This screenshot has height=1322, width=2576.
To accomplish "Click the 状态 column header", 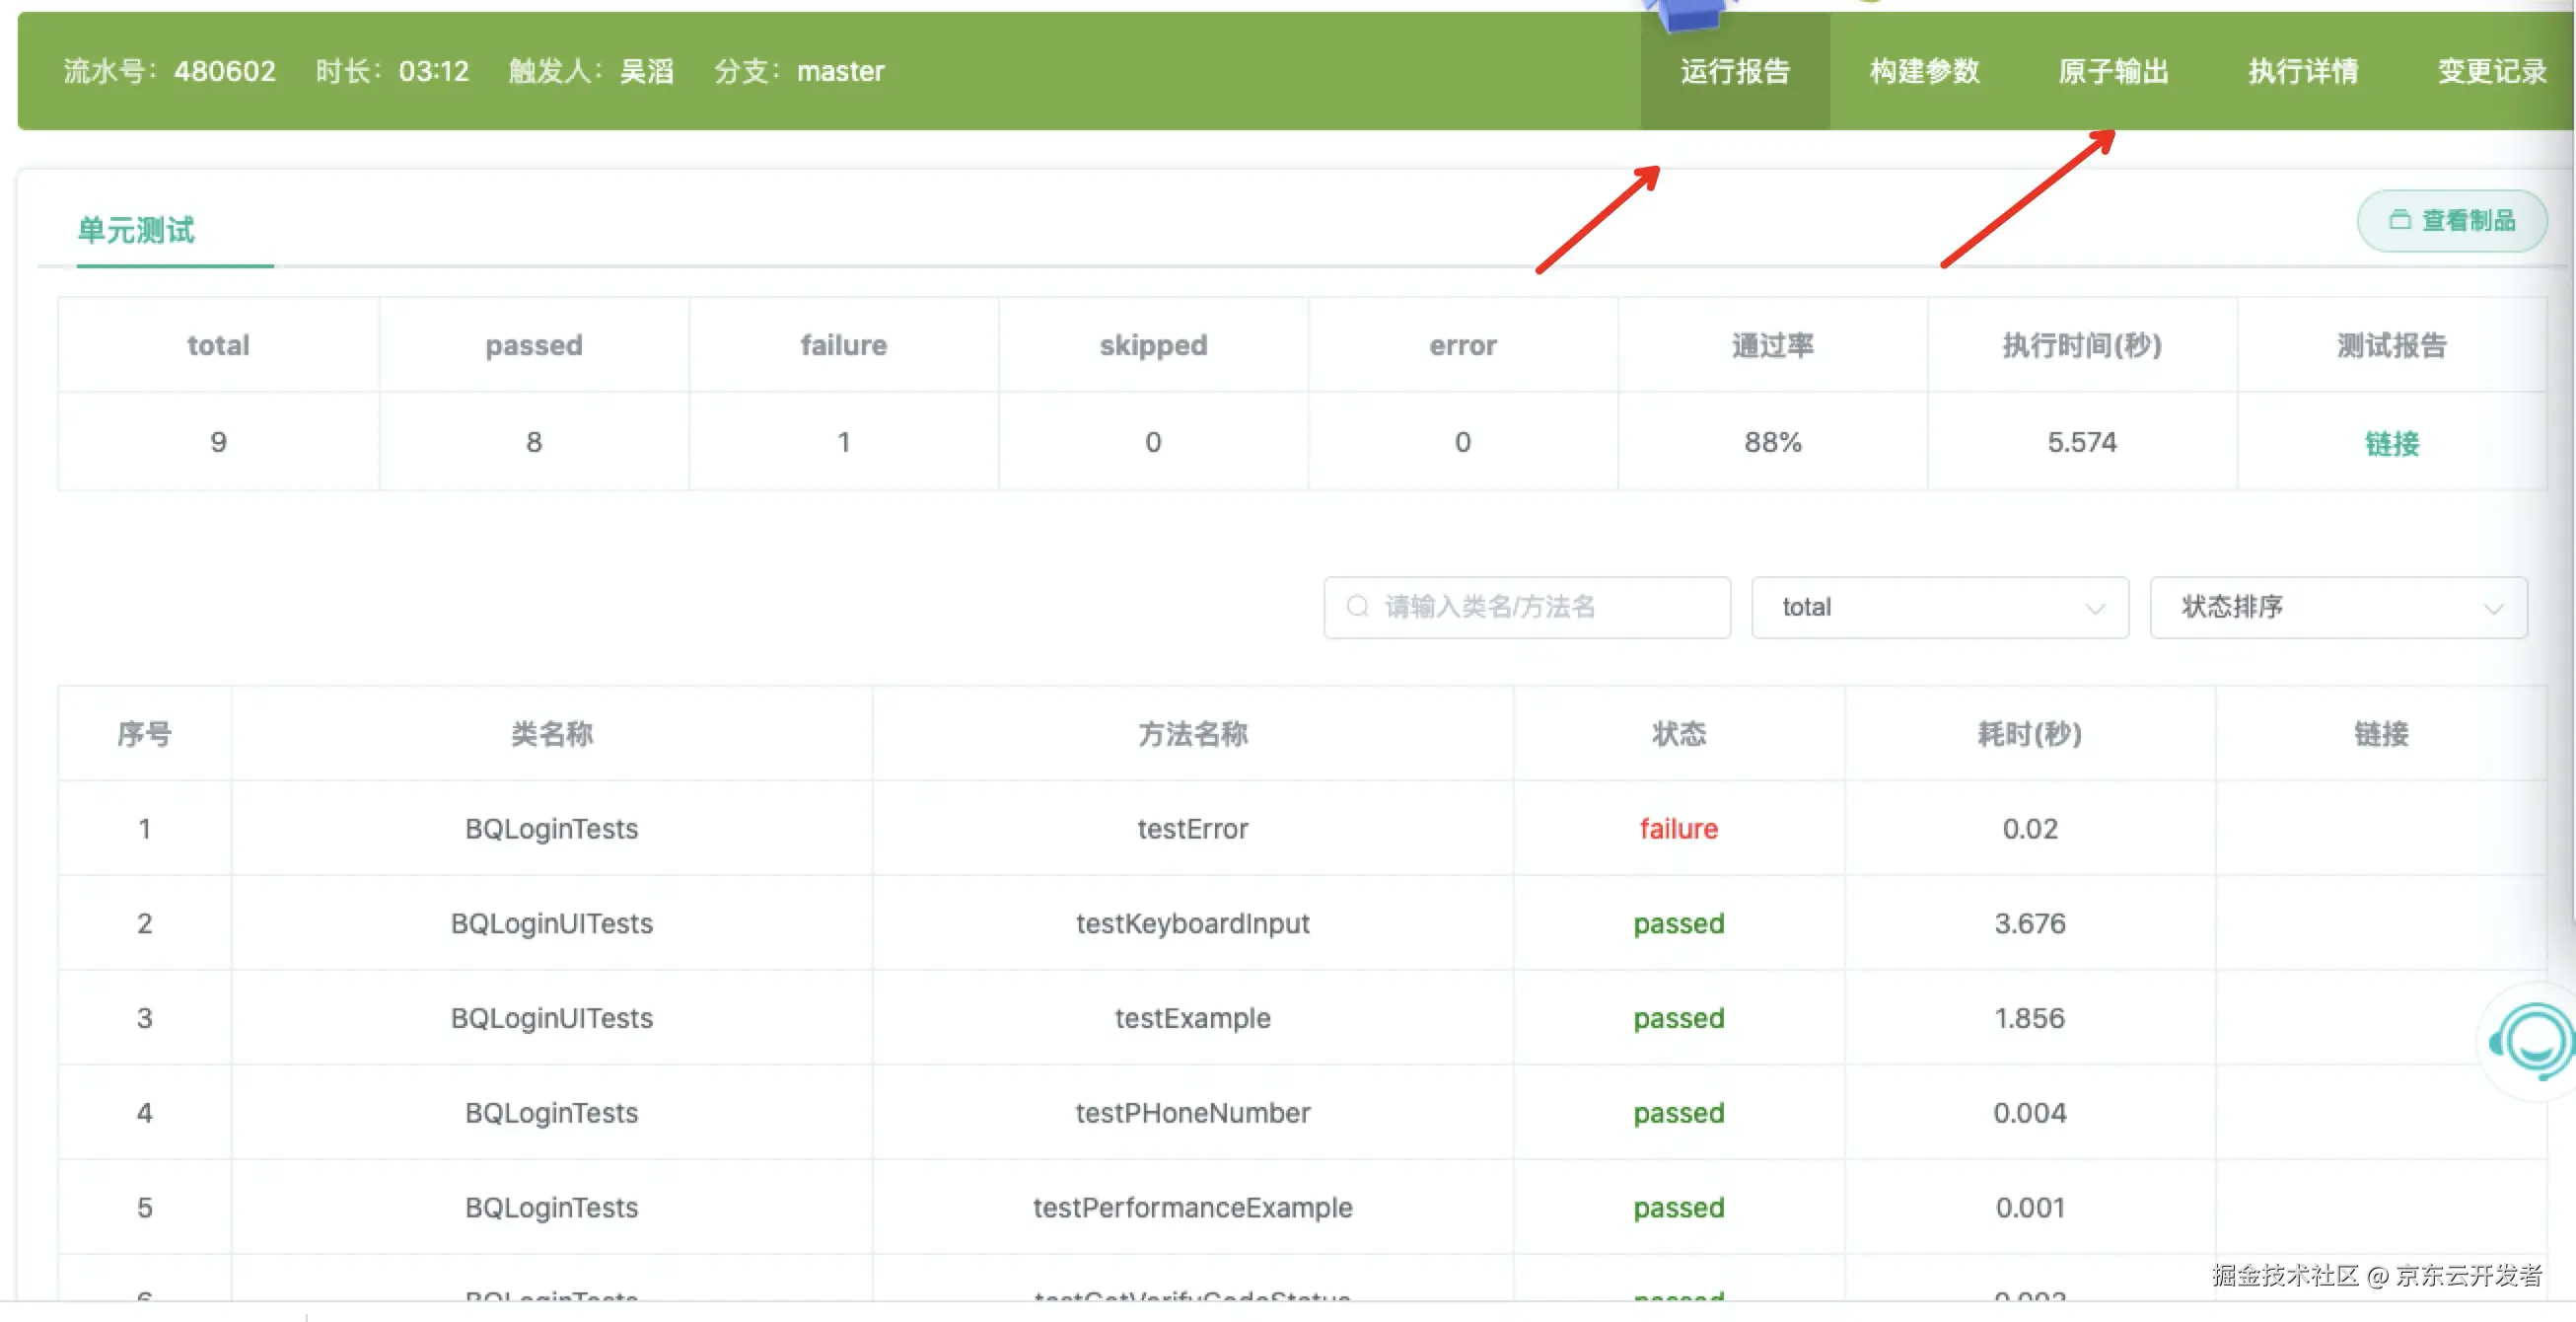I will (1677, 734).
